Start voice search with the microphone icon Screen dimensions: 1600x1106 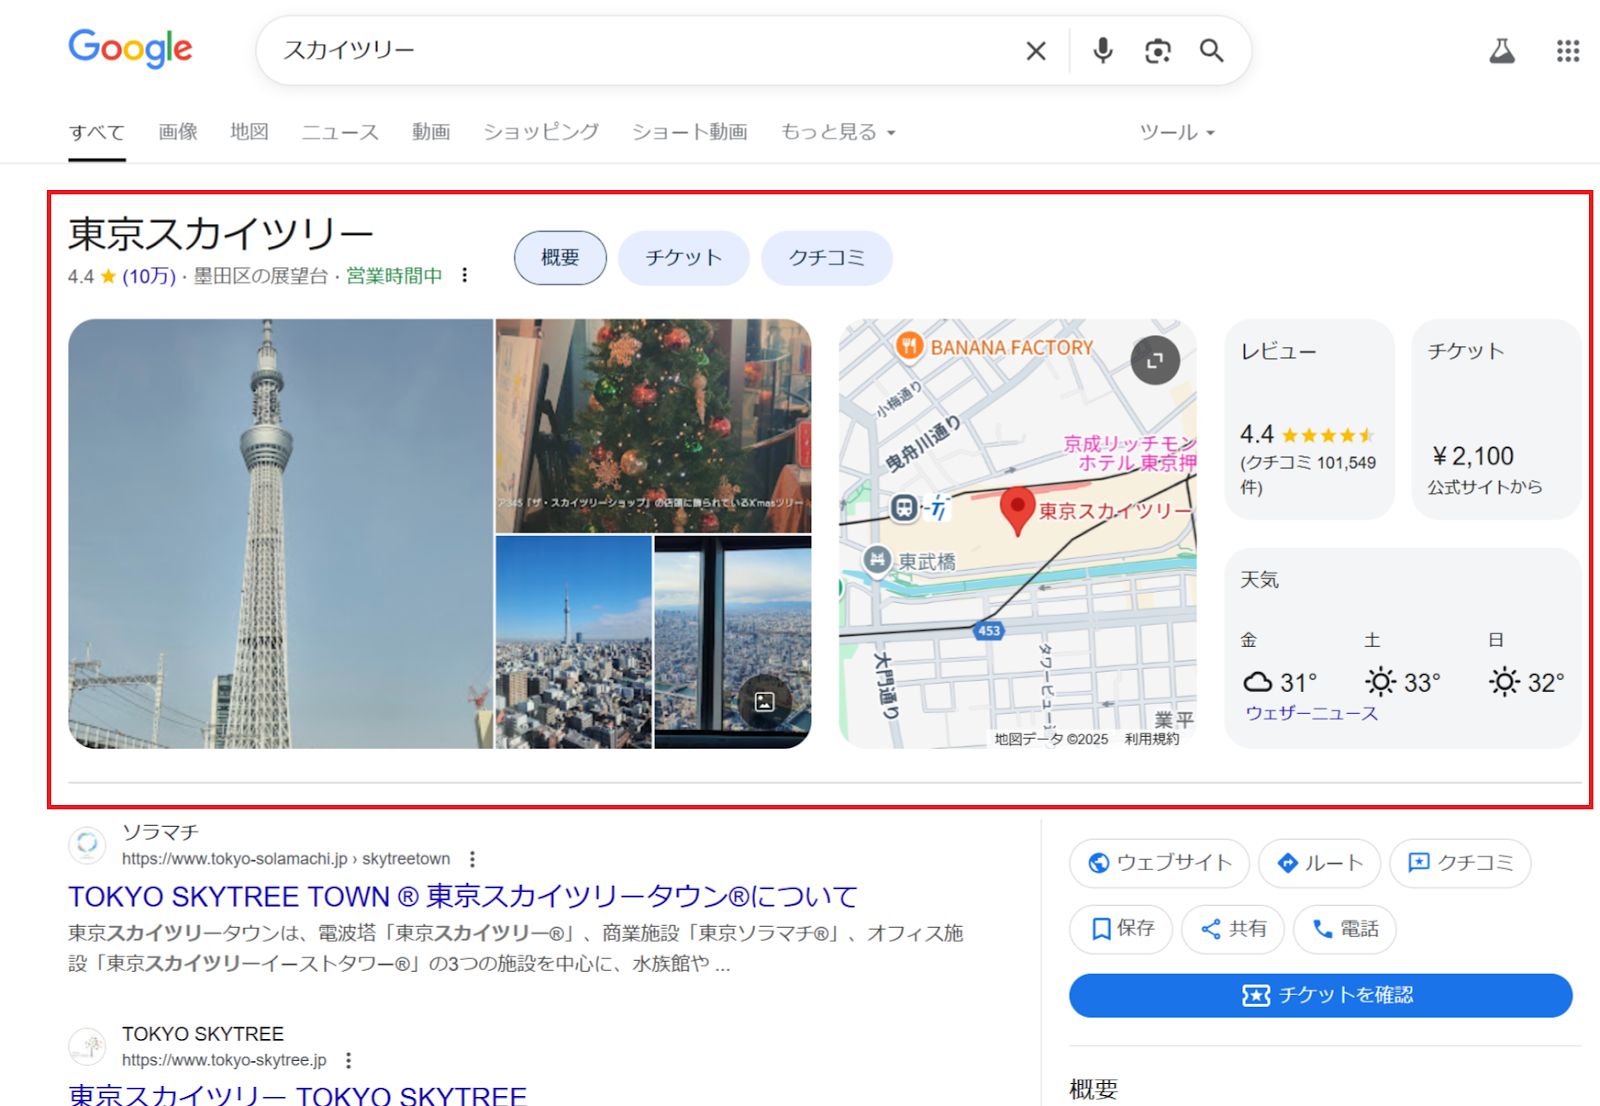click(x=1102, y=51)
